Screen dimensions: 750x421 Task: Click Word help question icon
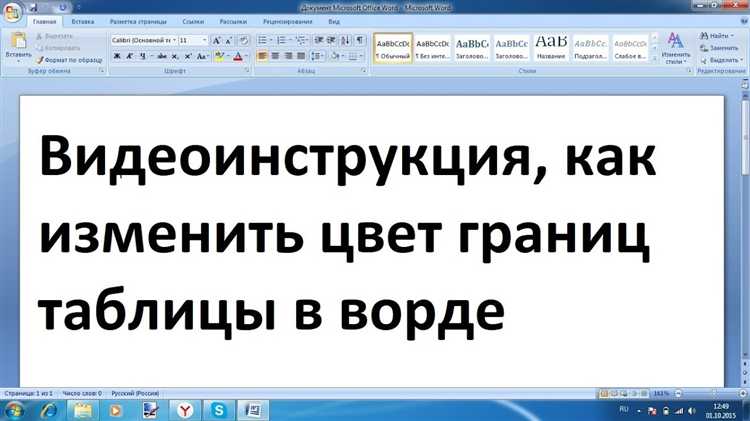(x=744, y=22)
